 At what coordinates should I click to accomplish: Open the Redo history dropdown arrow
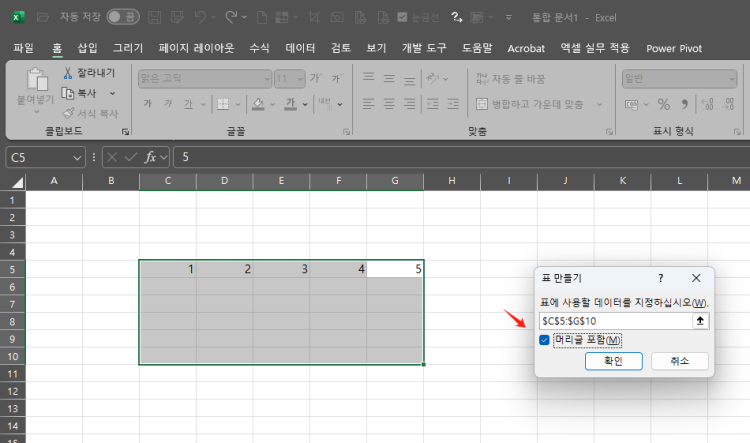pyautogui.click(x=244, y=18)
